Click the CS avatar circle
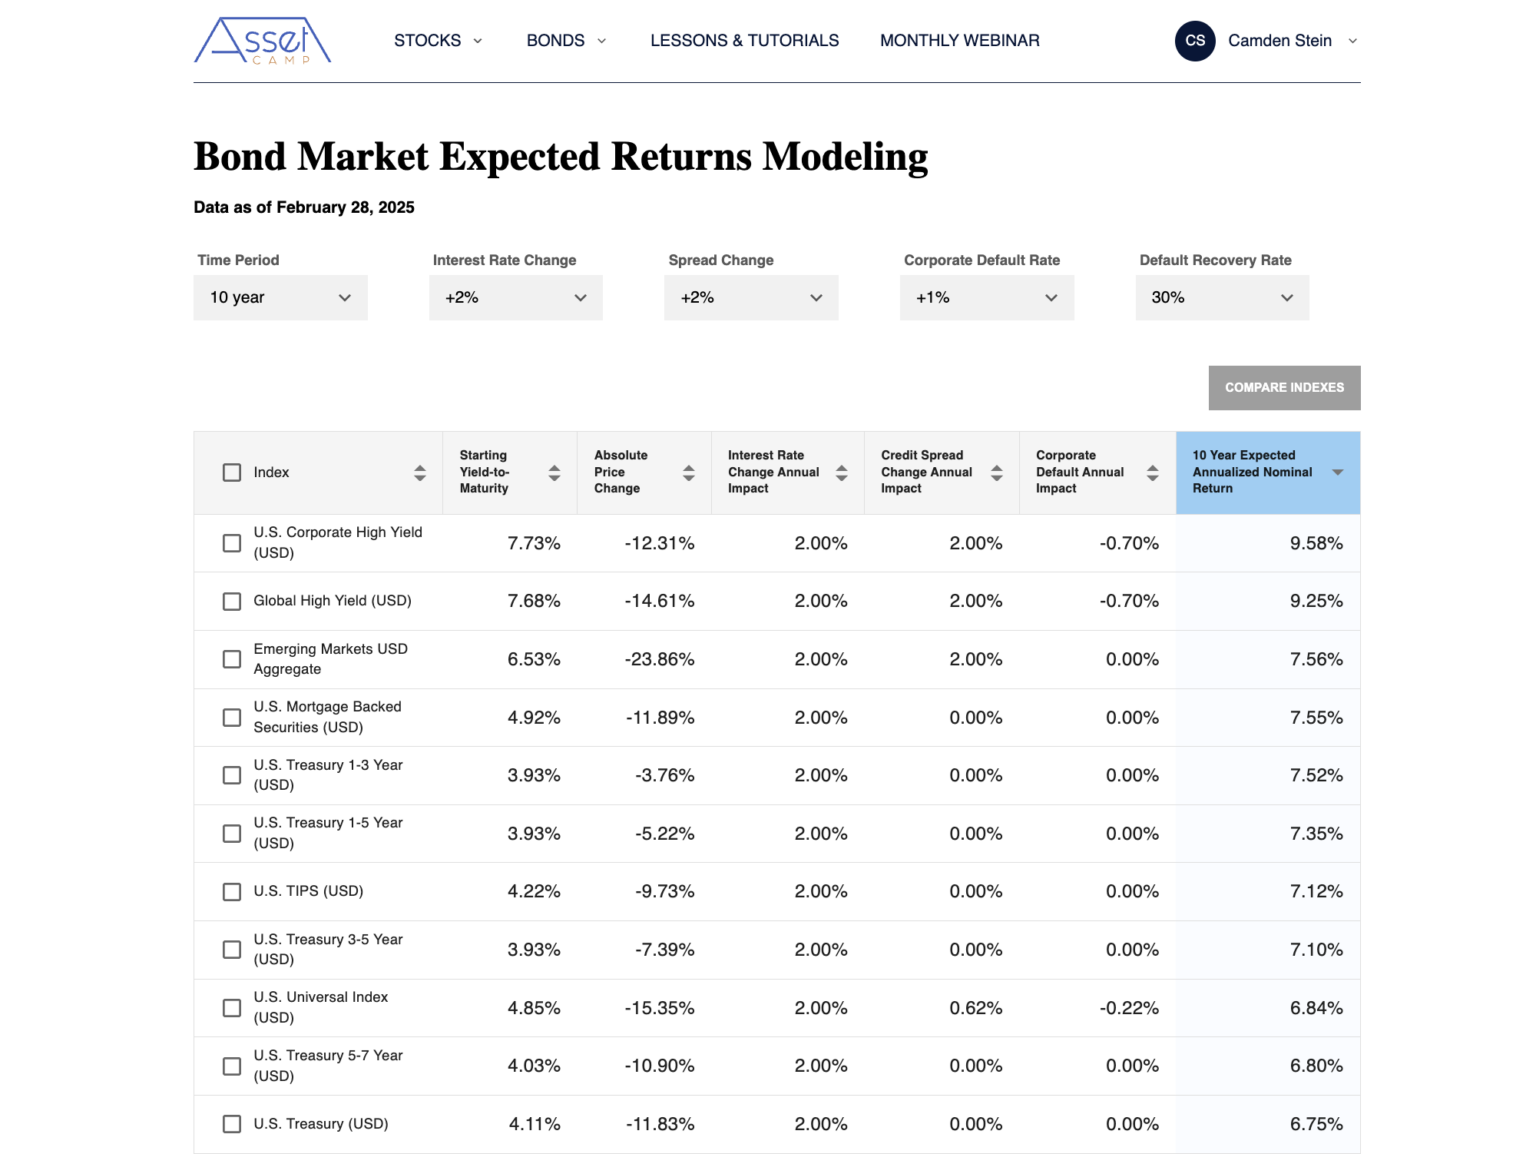1536x1154 pixels. click(x=1194, y=41)
